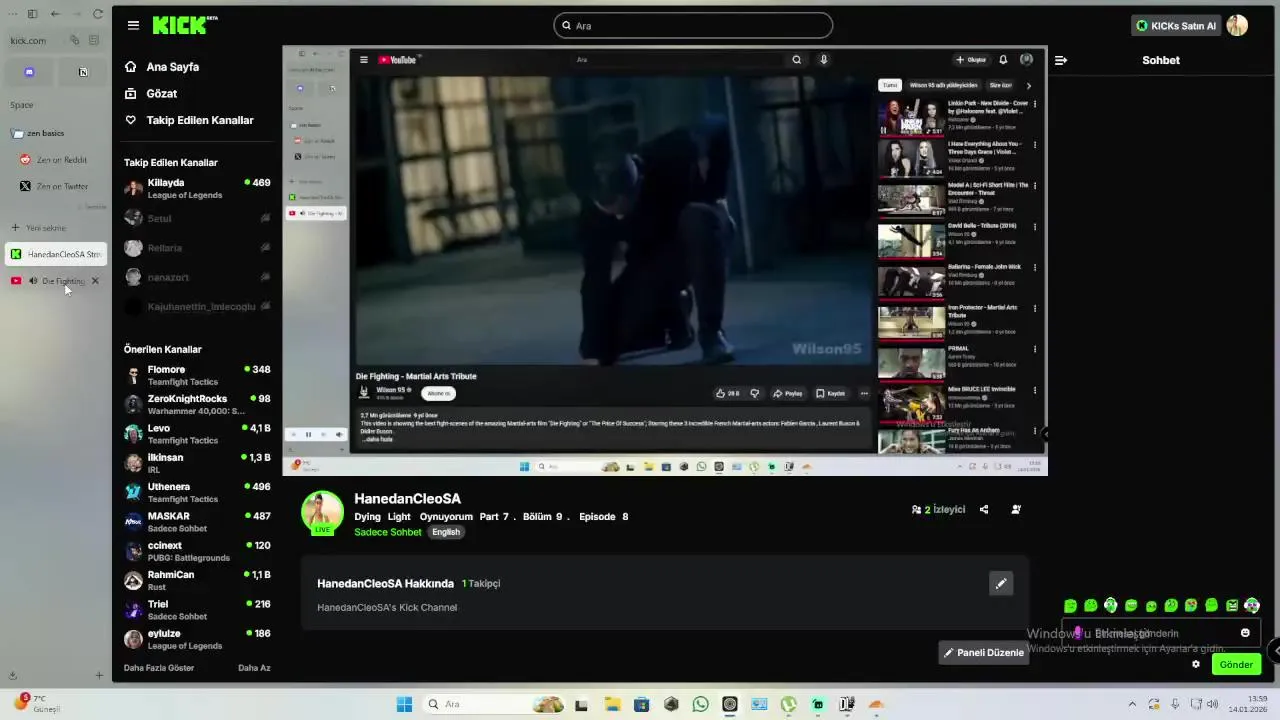The width and height of the screenshot is (1280, 720).
Task: Open the Windows Start menu
Action: pyautogui.click(x=404, y=704)
